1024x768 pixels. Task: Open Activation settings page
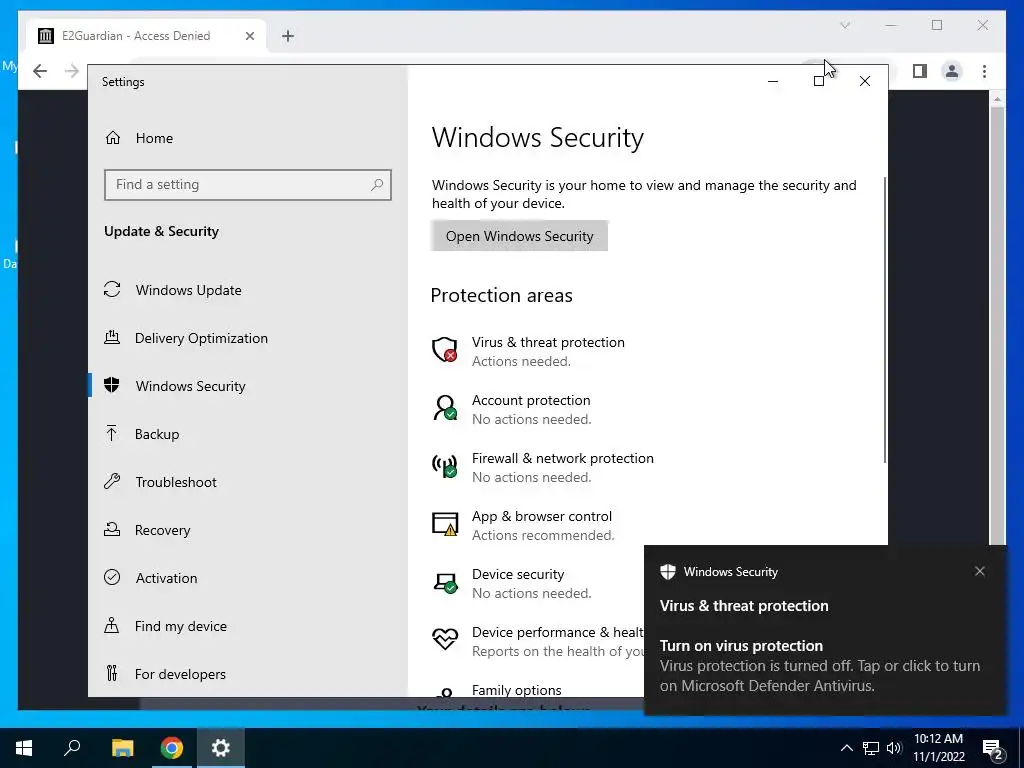pyautogui.click(x=166, y=578)
